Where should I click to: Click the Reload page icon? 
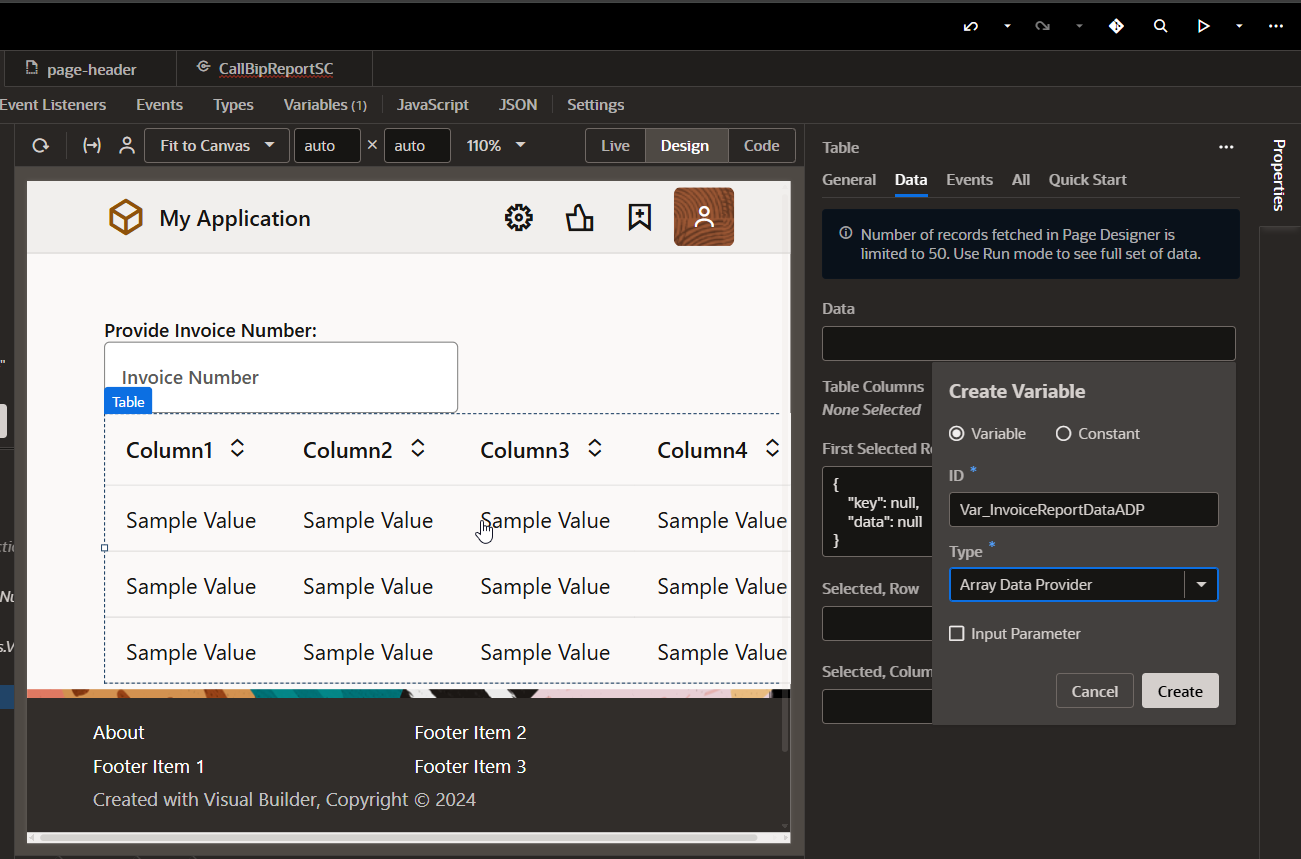(40, 145)
